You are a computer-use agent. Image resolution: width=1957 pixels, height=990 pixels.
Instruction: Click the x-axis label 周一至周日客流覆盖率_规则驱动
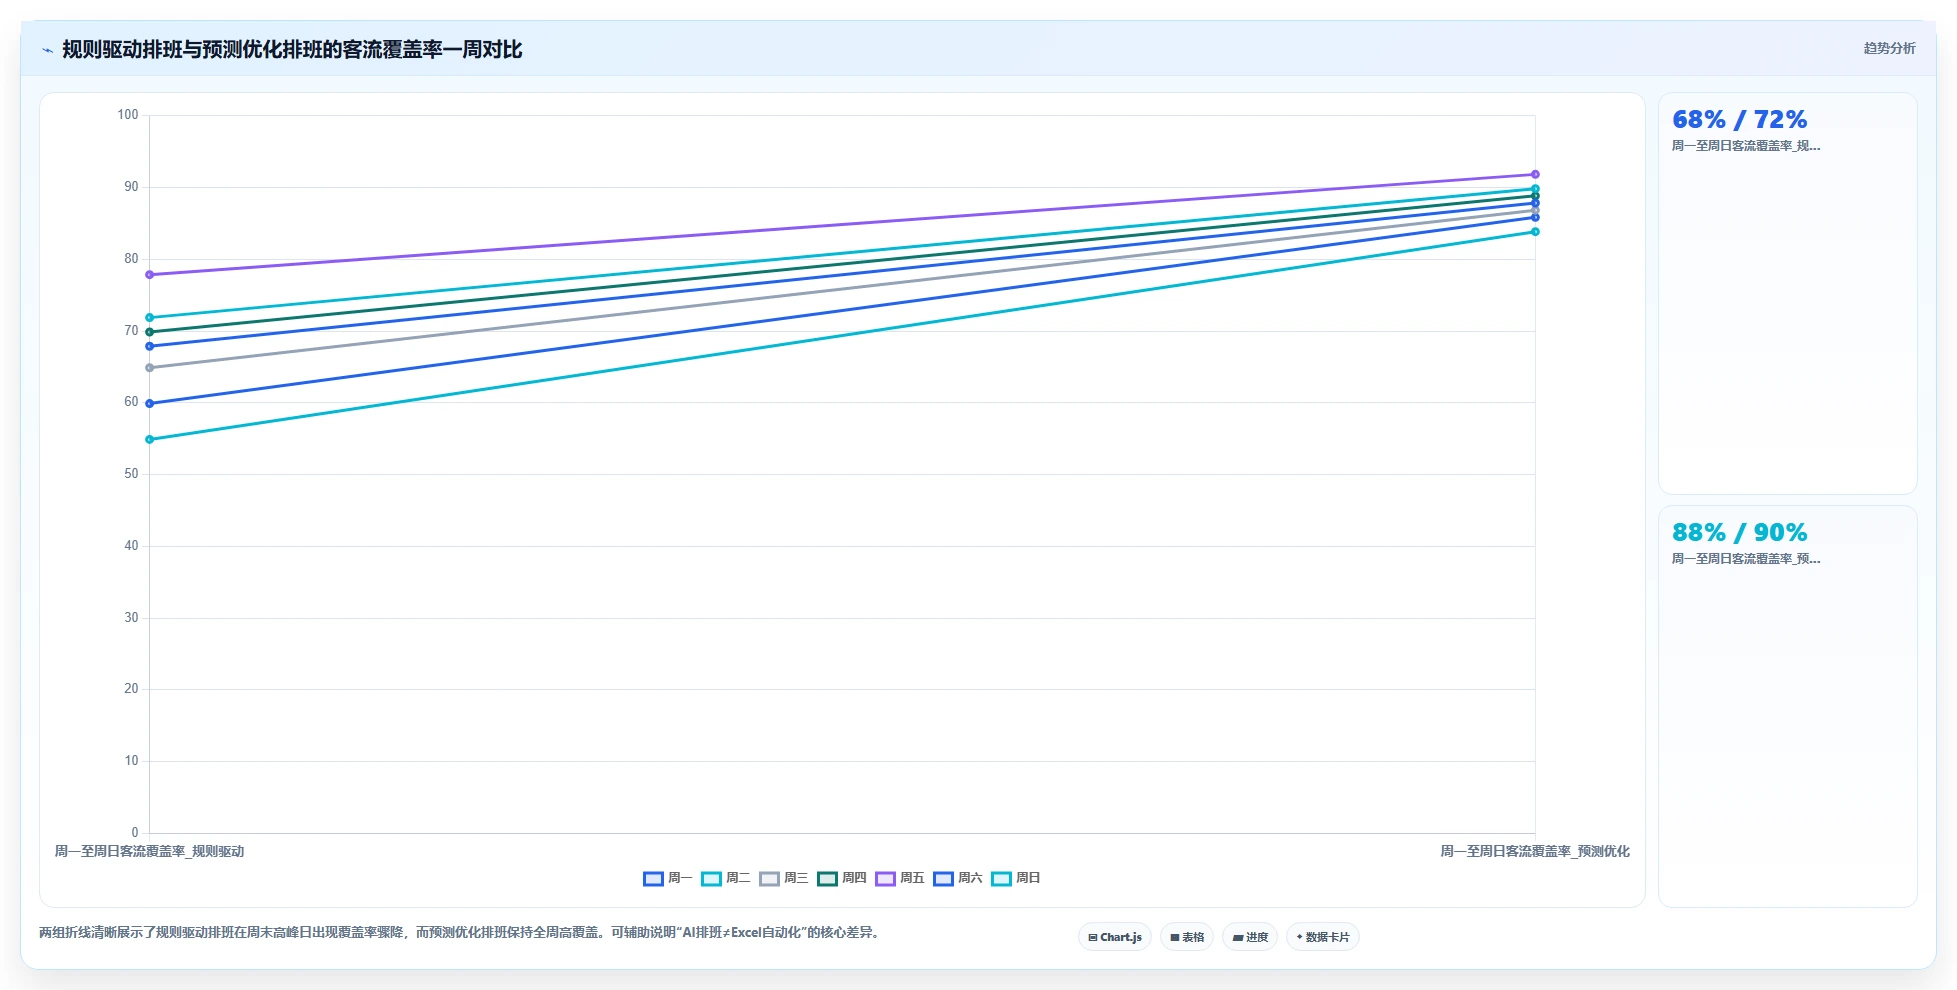point(149,852)
